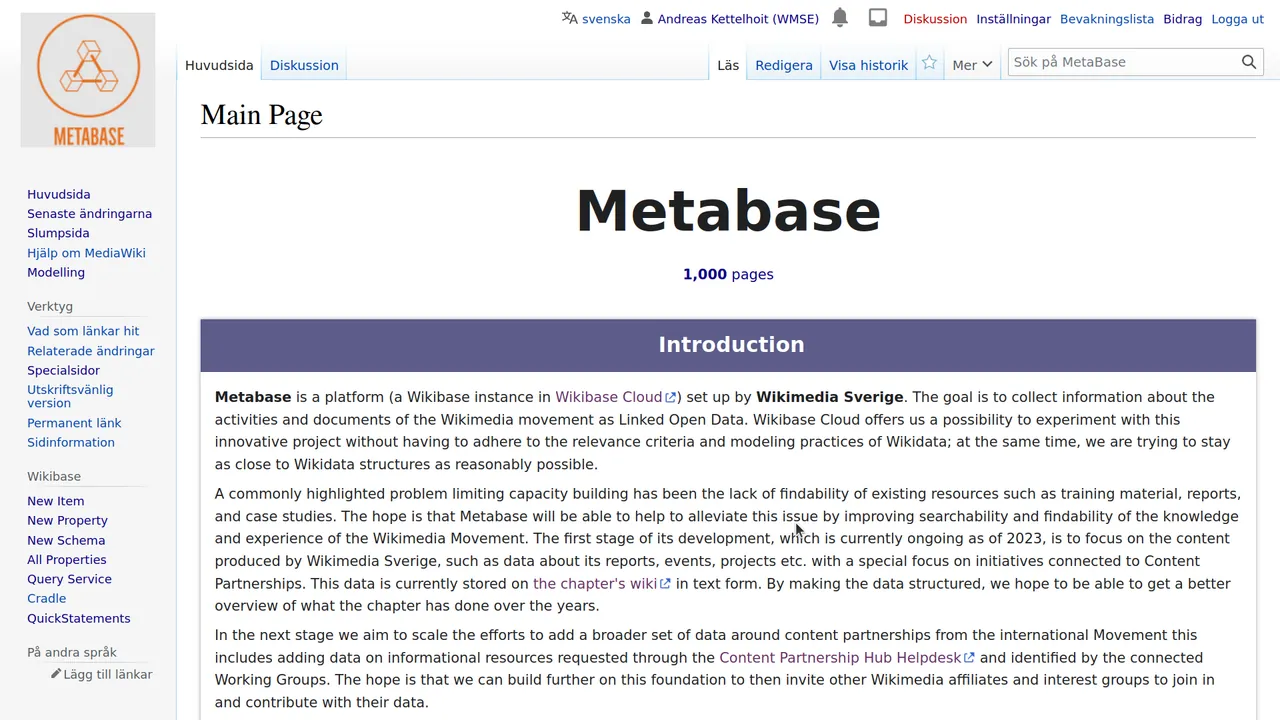Click the 1,000 pages count link
Viewport: 1280px width, 720px height.
(728, 274)
